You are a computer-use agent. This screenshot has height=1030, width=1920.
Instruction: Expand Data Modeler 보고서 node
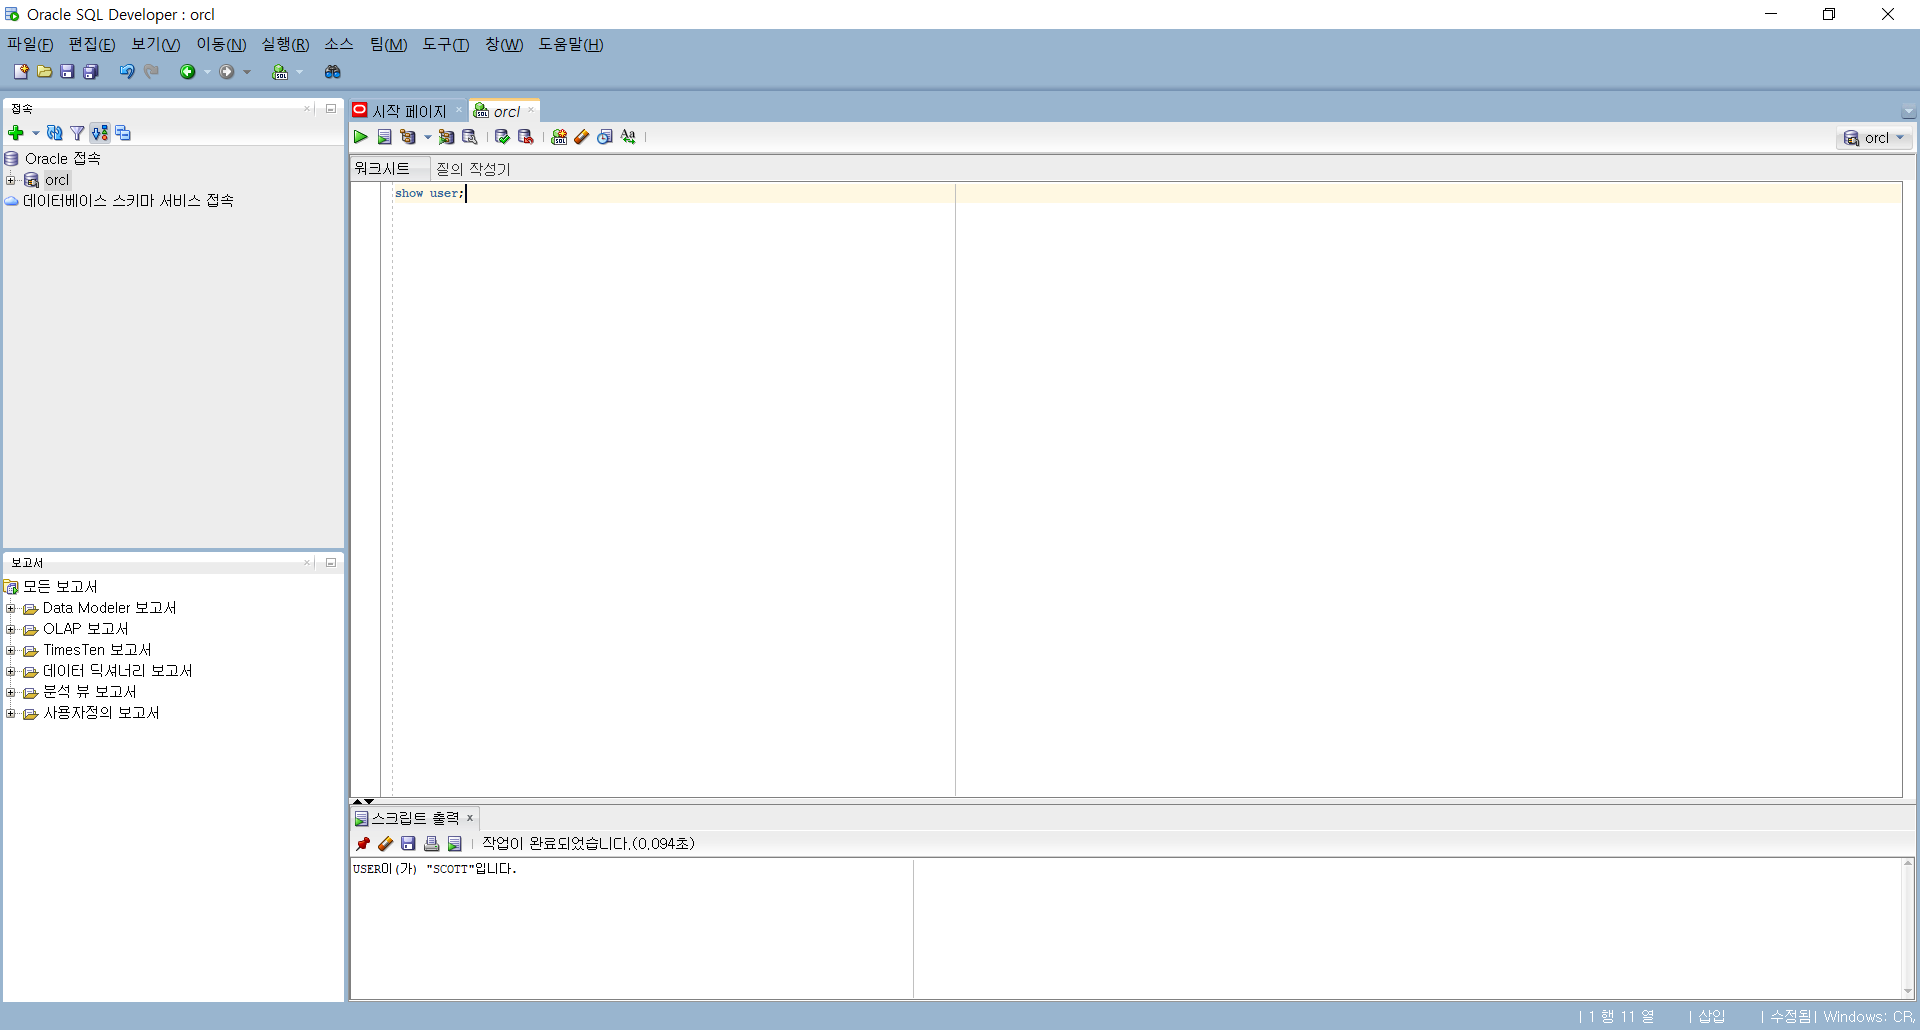click(11, 608)
